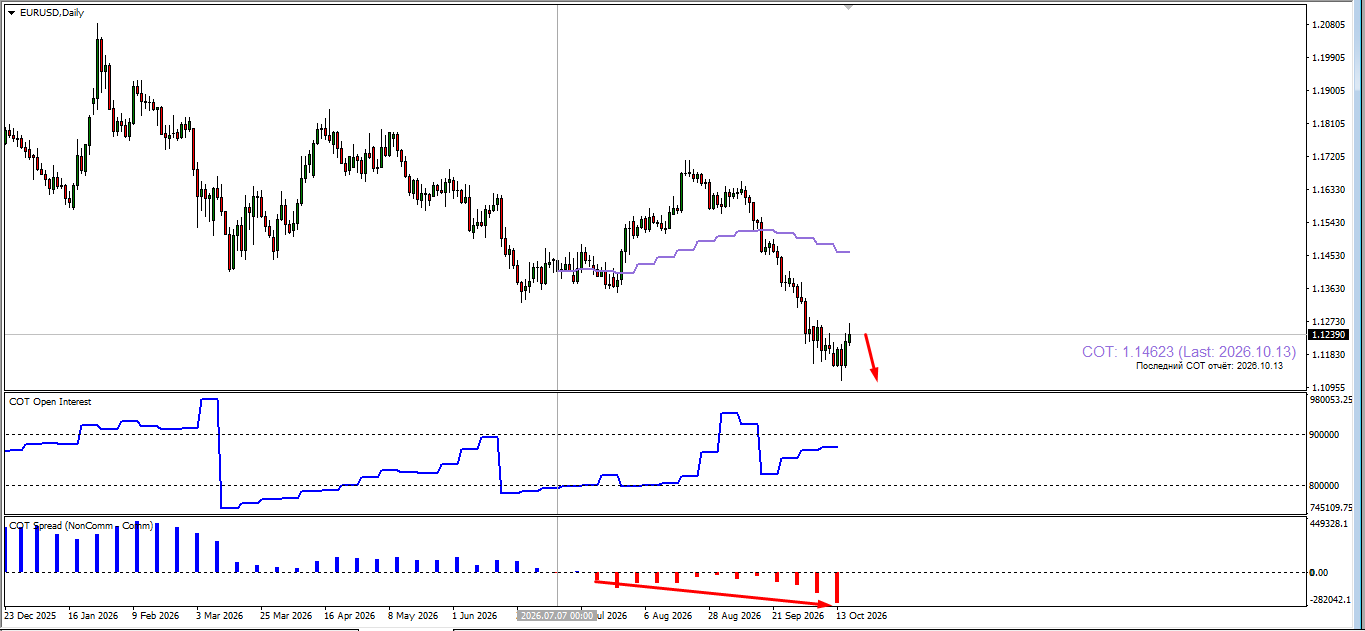Click the 25 Mar 2026 date label
1365x631 pixels.
coord(287,616)
